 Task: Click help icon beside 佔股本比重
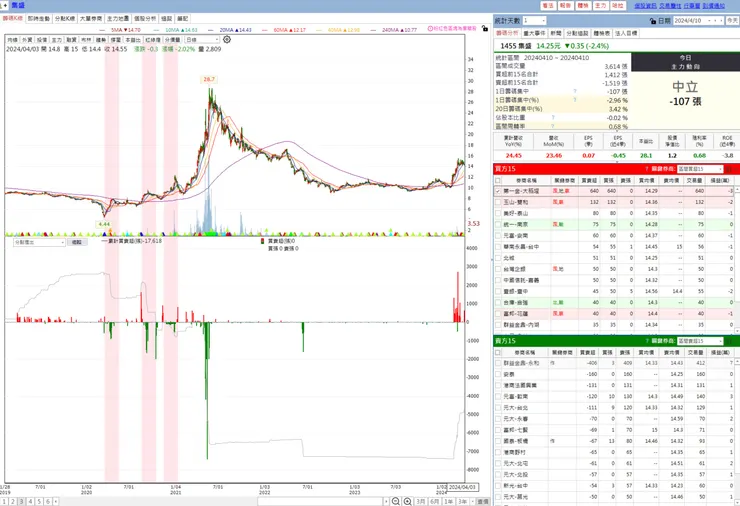click(553, 118)
